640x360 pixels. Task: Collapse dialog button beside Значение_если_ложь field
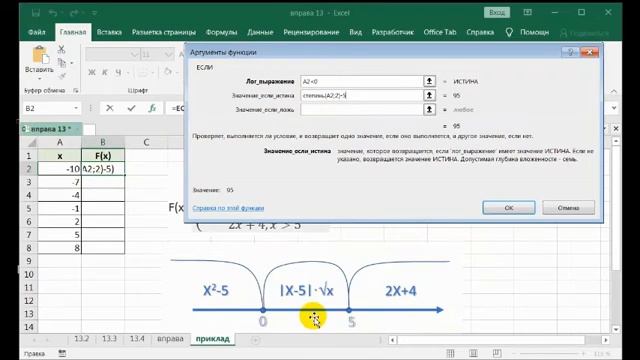click(429, 109)
